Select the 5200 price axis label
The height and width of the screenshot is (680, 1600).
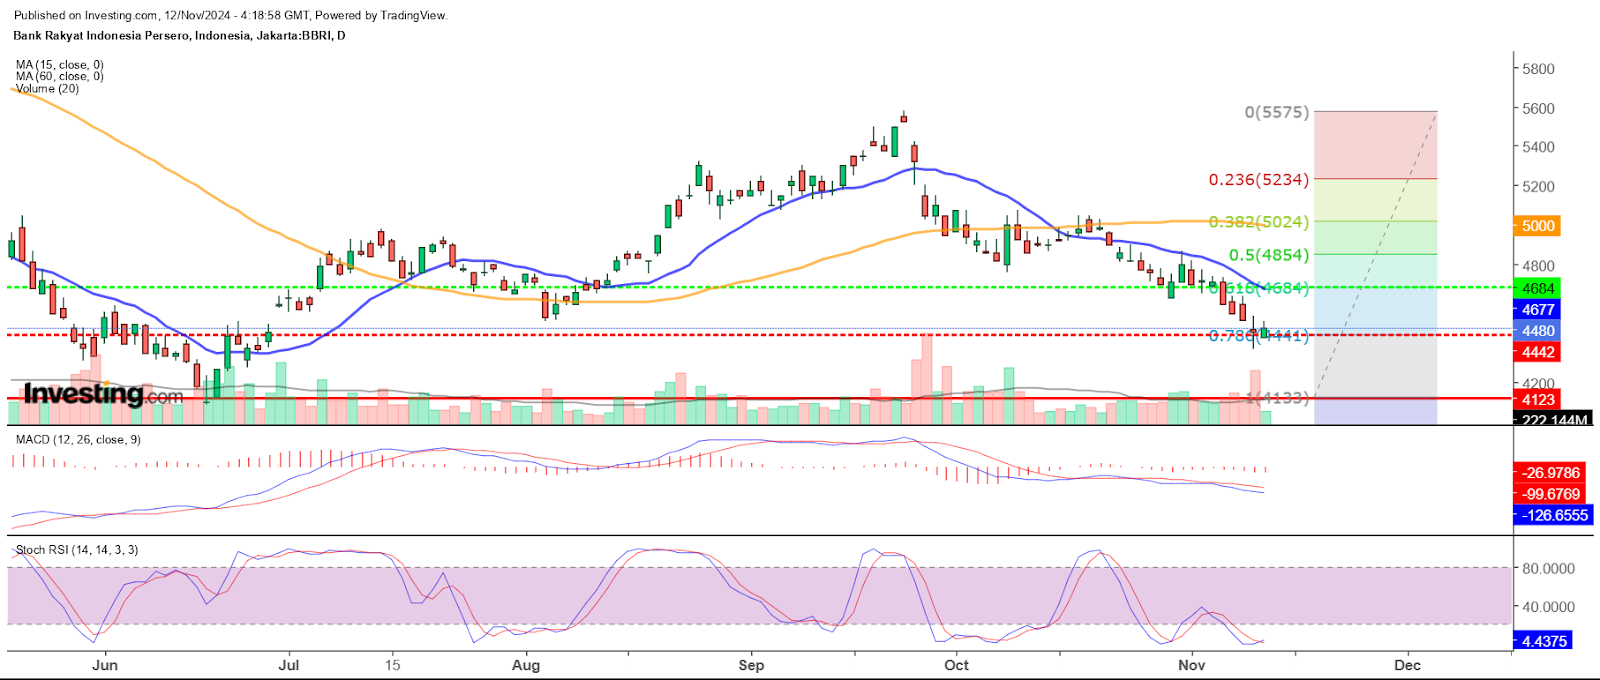[1538, 187]
